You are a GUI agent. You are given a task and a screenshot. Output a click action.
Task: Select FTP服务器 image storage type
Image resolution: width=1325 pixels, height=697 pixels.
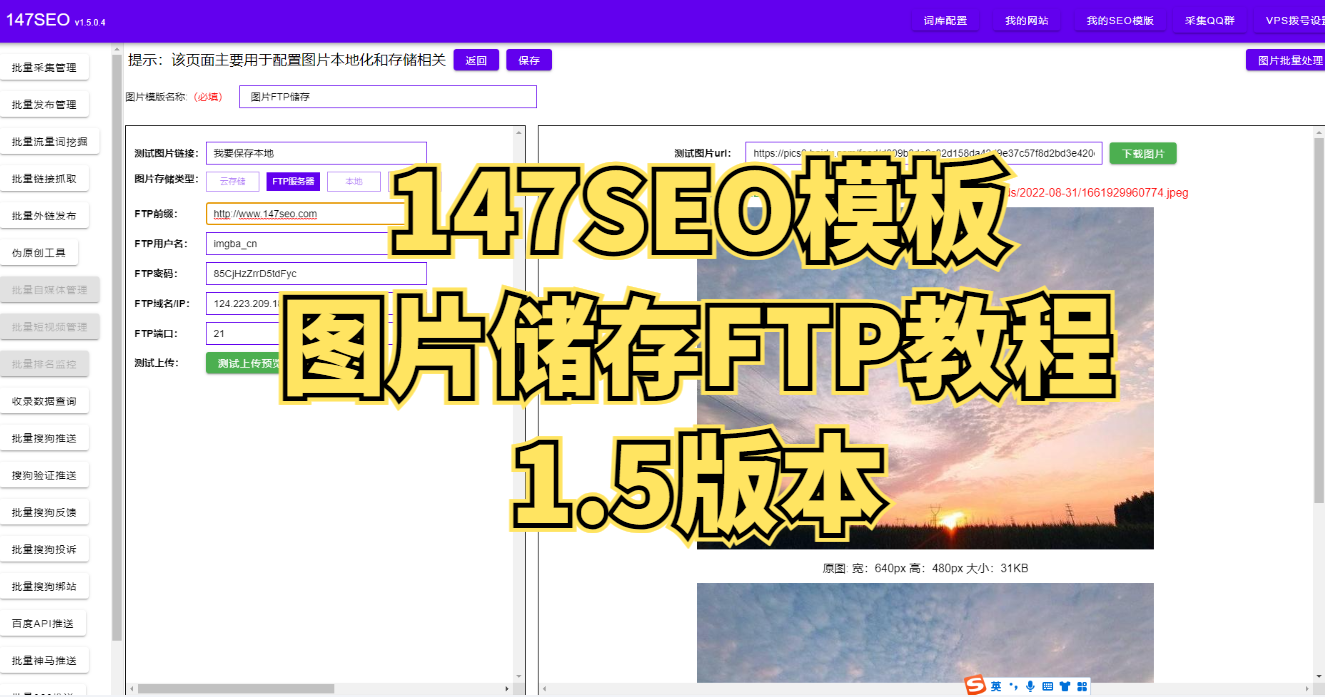[x=293, y=182]
